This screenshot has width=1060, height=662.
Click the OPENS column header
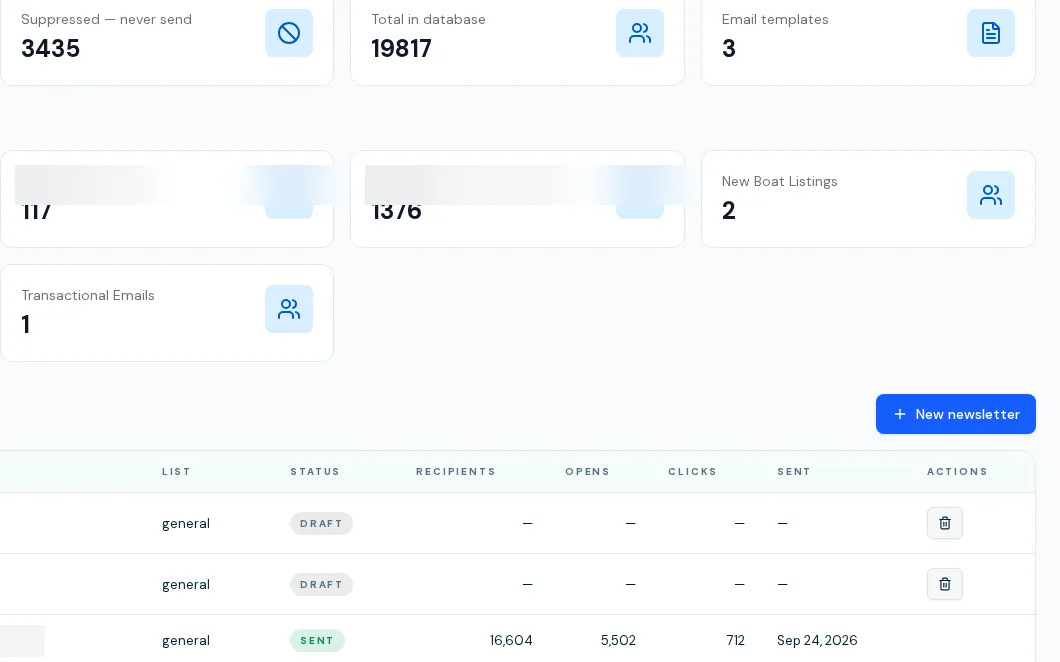tap(587, 471)
